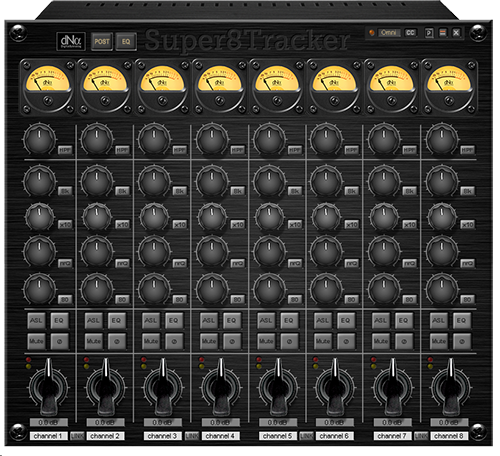Toggle the nrQ switch on channel 4
This screenshot has height=456, width=500.
point(237,263)
